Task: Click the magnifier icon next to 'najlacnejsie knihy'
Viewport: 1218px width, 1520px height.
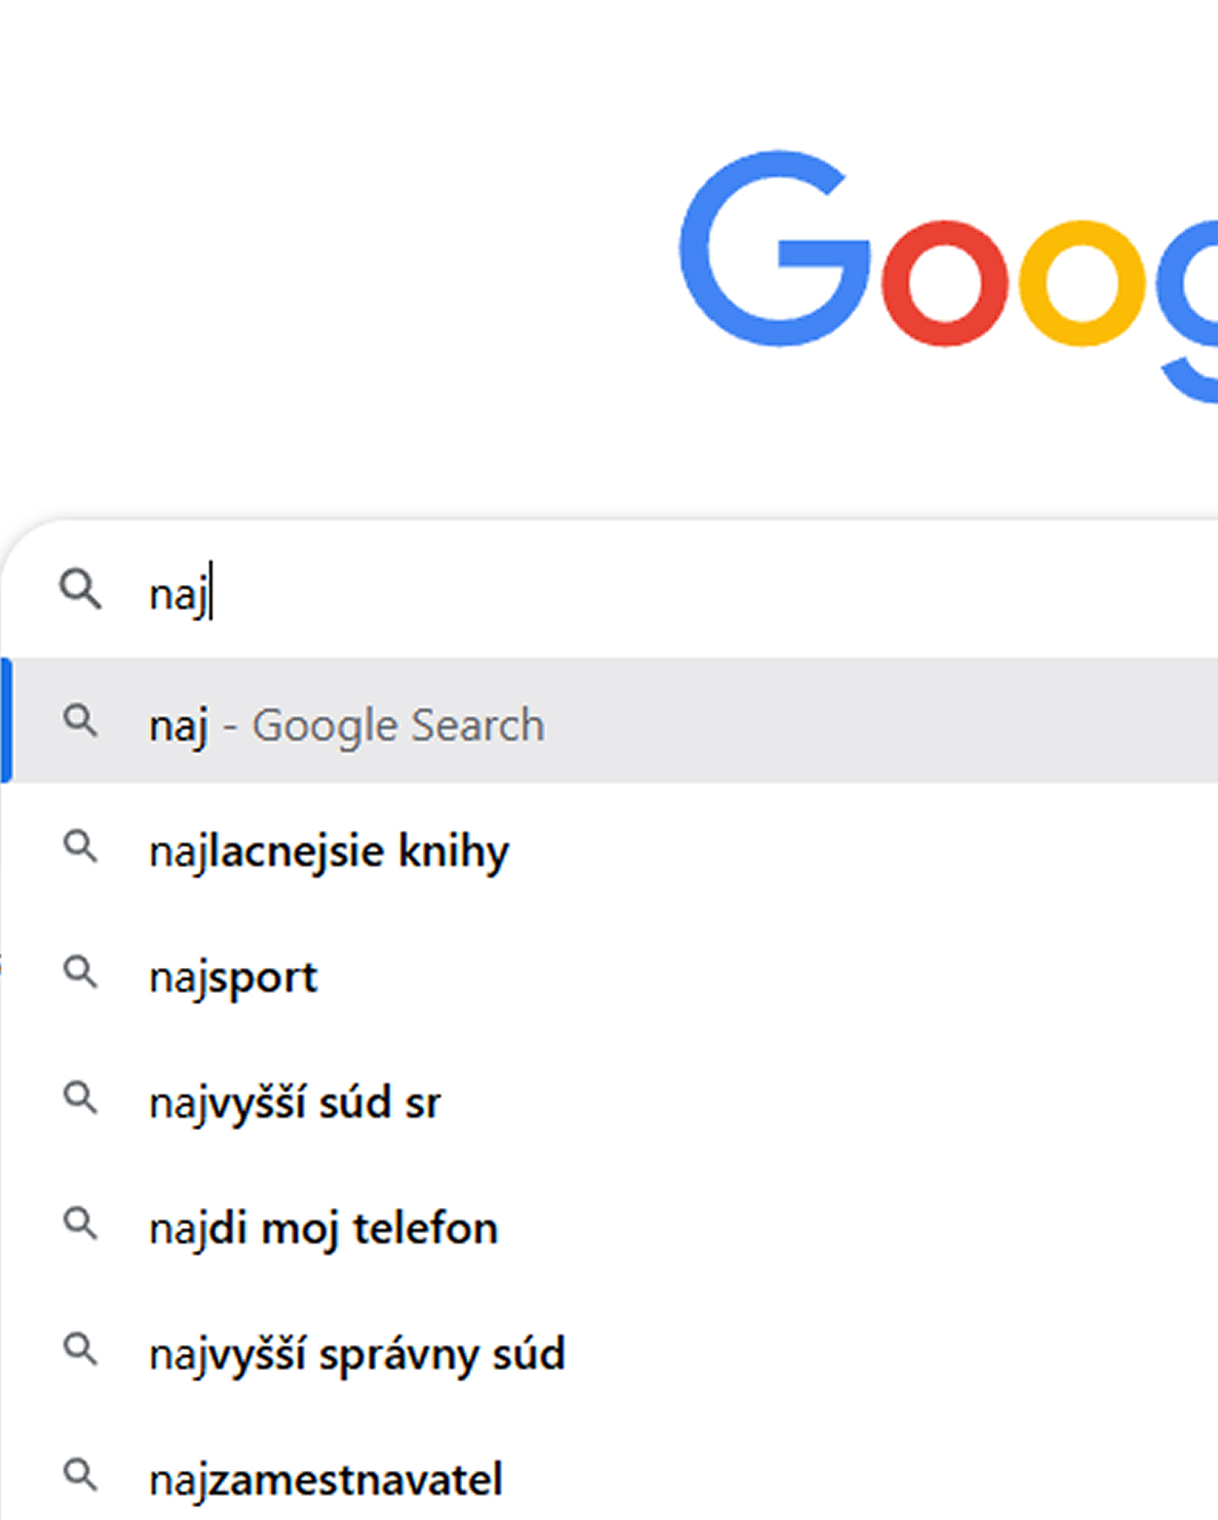Action: (x=80, y=846)
